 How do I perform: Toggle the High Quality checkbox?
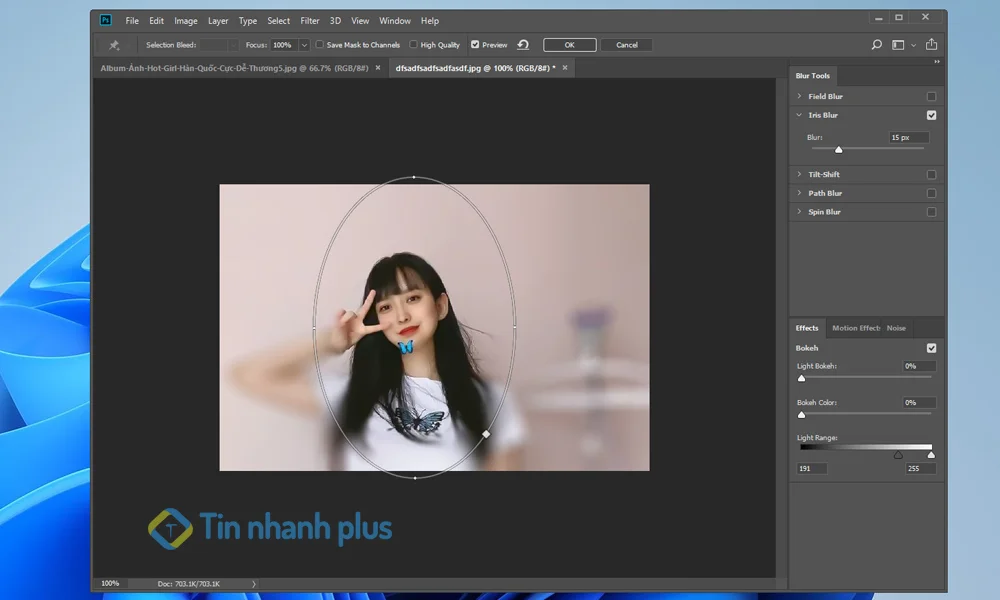coord(412,45)
